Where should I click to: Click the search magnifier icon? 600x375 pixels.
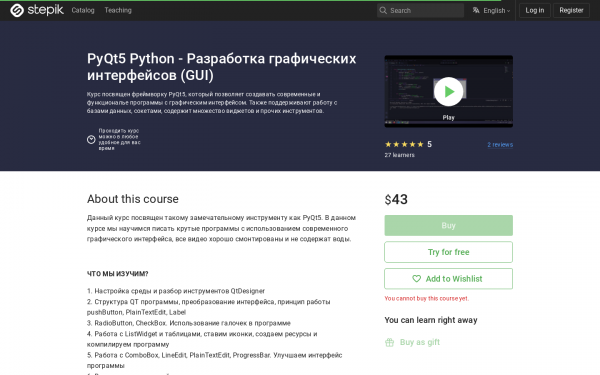[383, 10]
